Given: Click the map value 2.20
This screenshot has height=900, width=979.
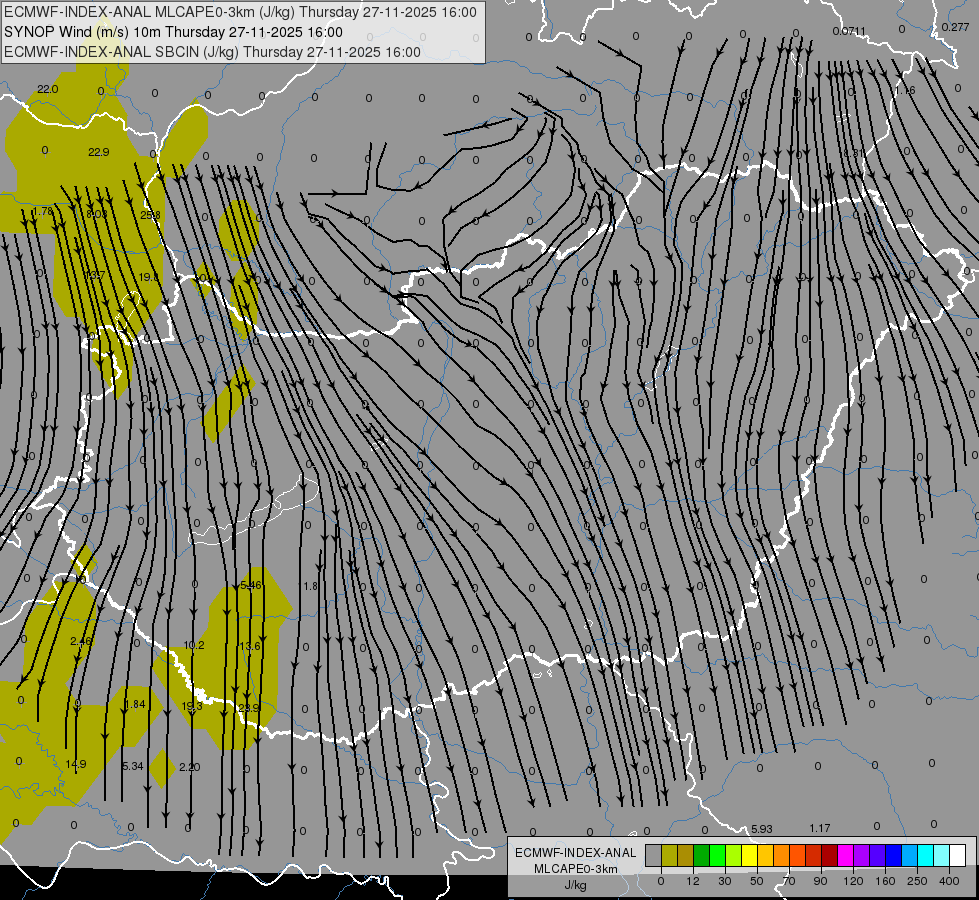Looking at the screenshot, I should 189,767.
